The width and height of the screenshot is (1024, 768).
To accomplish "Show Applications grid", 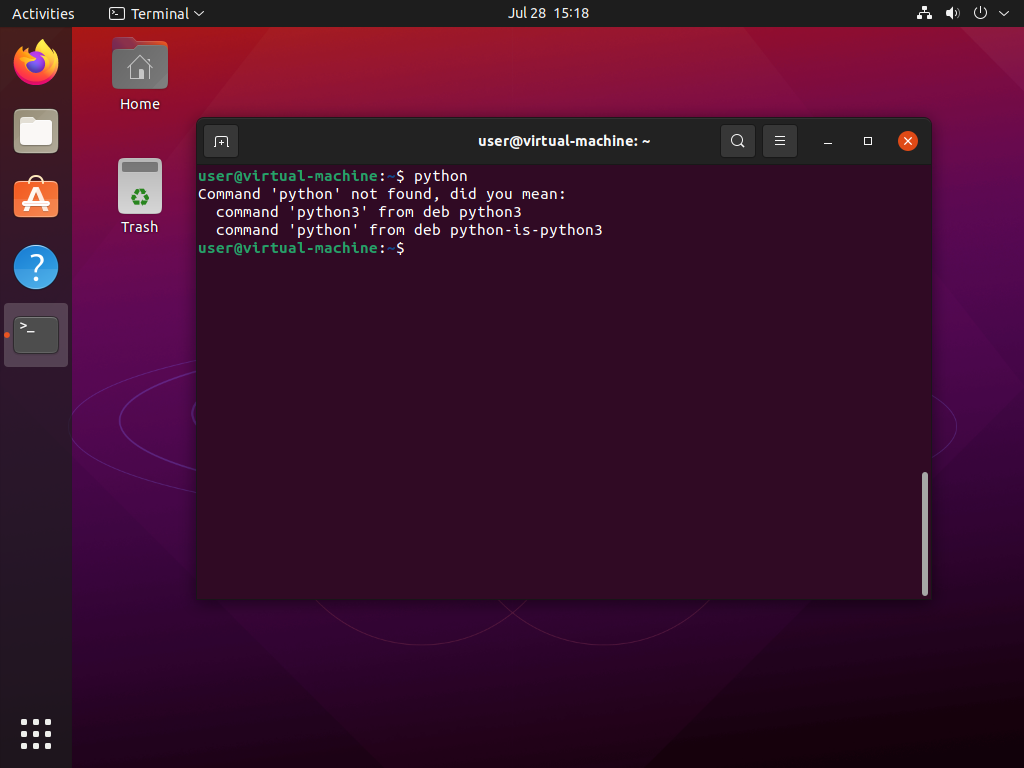I will pos(36,733).
